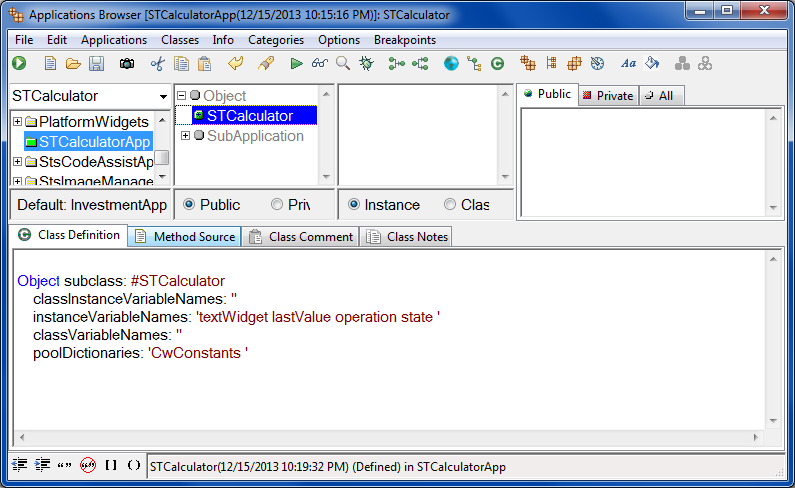Screen dimensions: 795x488
Task: Select the Public radio button
Action: pos(190,204)
